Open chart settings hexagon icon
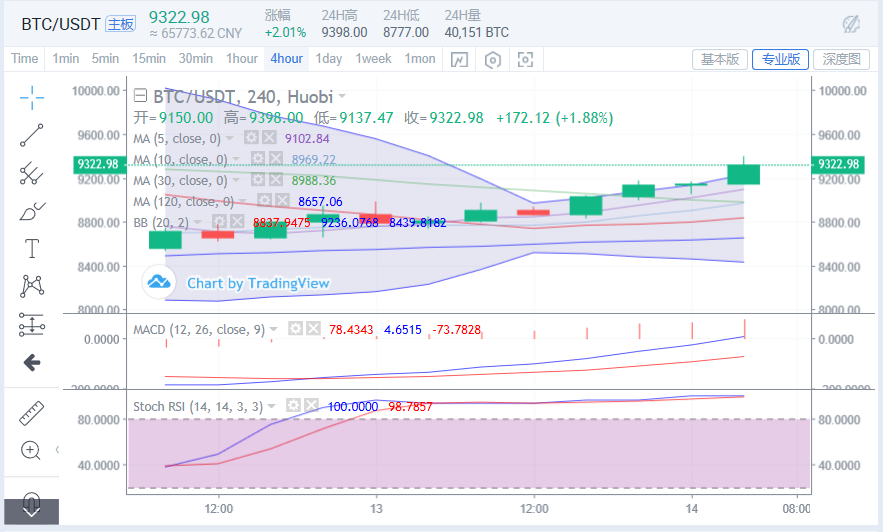 coord(493,59)
